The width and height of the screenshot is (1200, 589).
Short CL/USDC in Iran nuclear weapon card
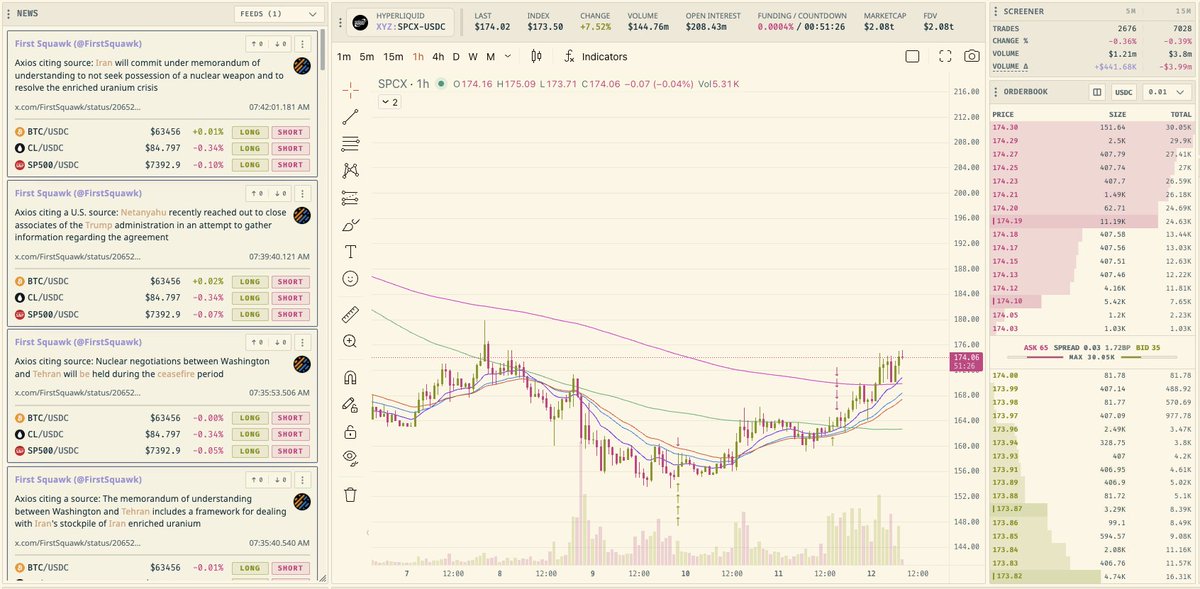pyautogui.click(x=290, y=148)
